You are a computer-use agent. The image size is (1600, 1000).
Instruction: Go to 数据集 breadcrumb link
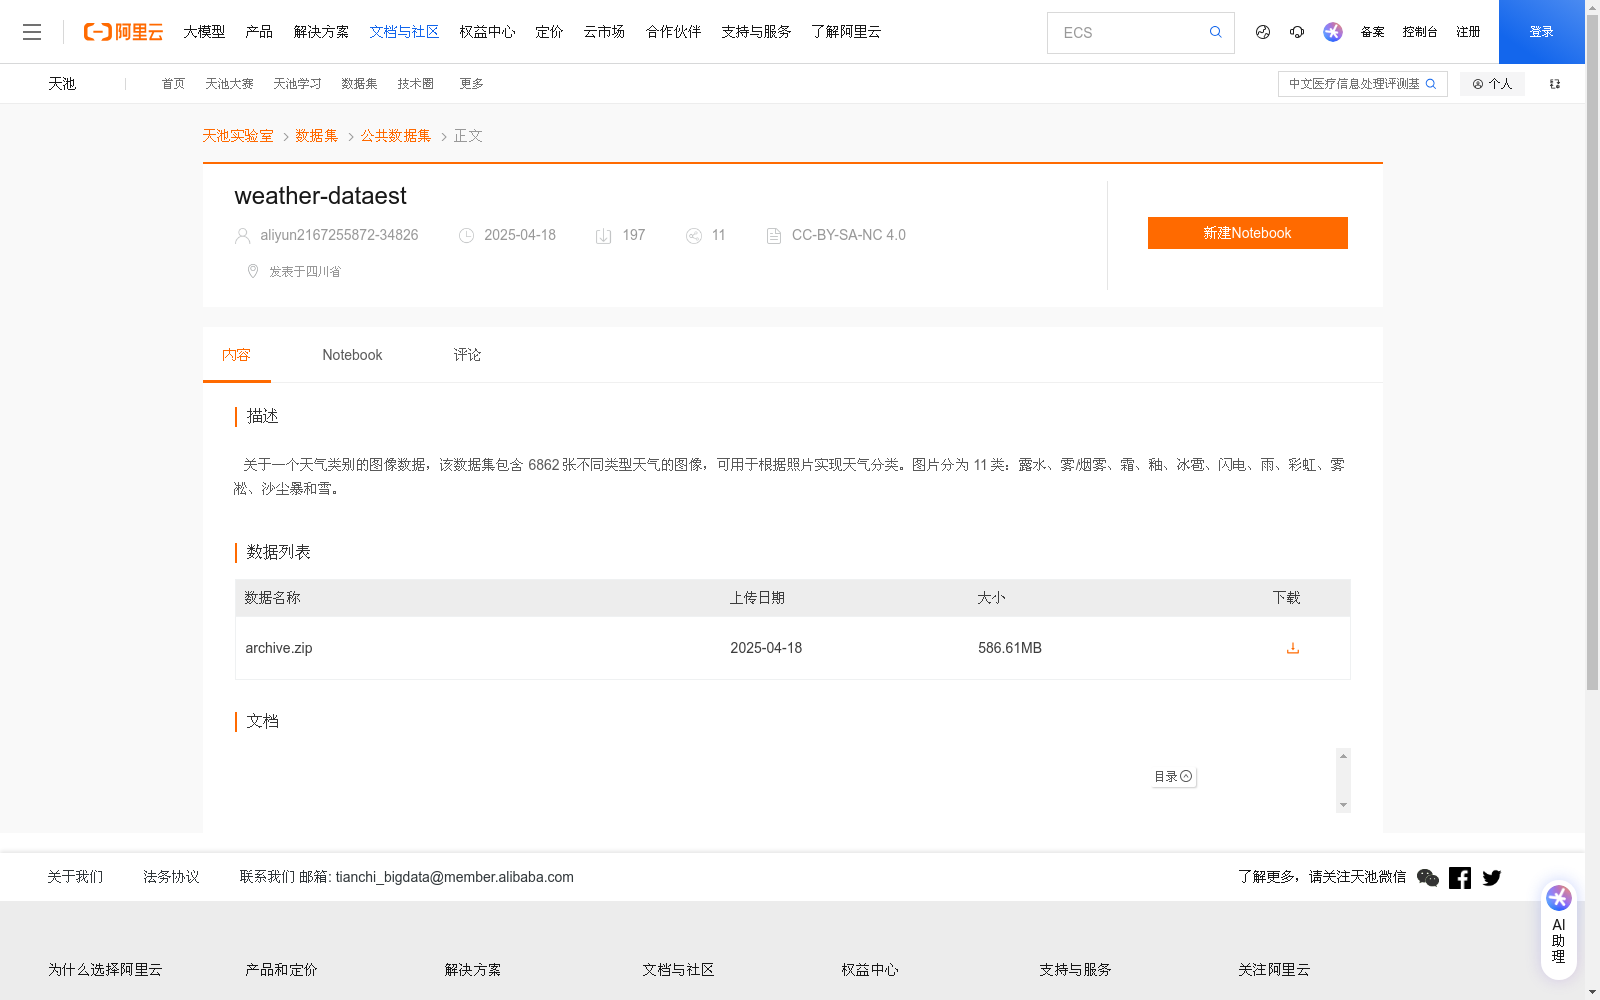coord(317,136)
